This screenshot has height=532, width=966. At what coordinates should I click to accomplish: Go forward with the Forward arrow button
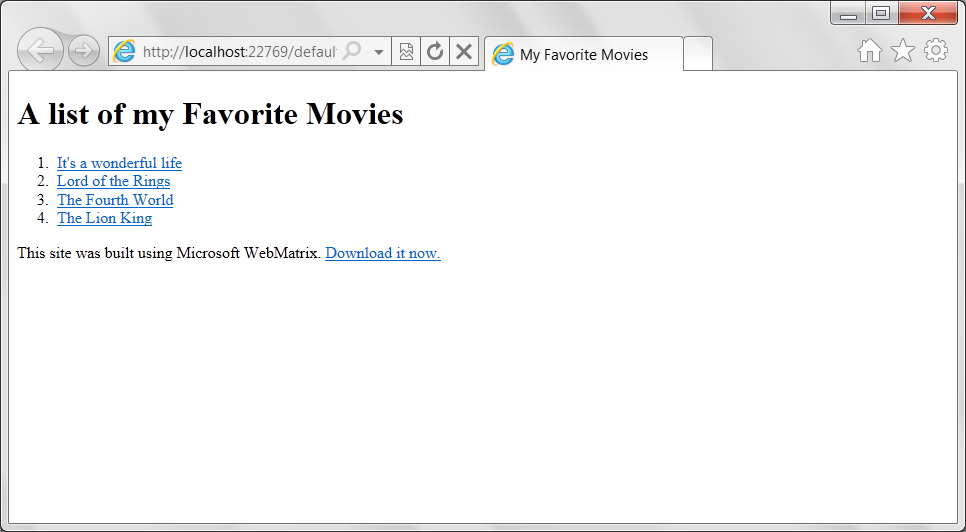pos(84,51)
